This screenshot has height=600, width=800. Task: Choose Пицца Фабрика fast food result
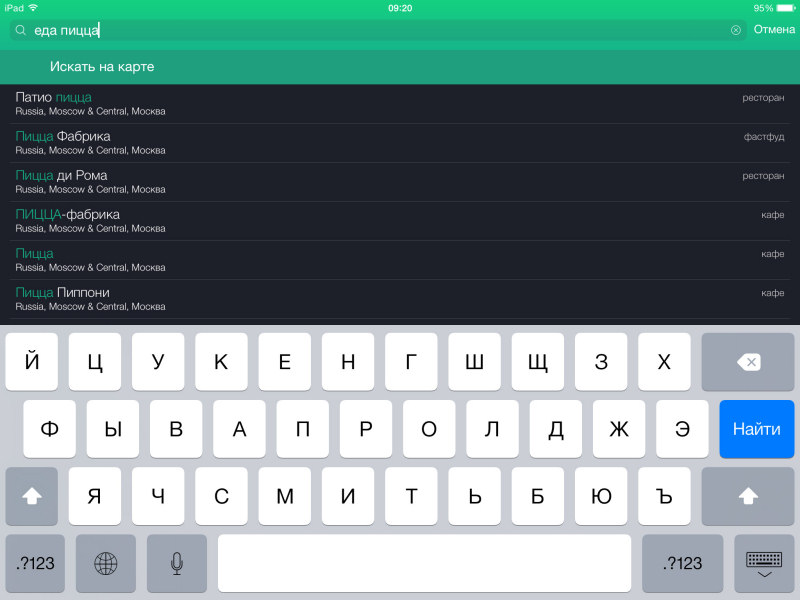tap(400, 143)
